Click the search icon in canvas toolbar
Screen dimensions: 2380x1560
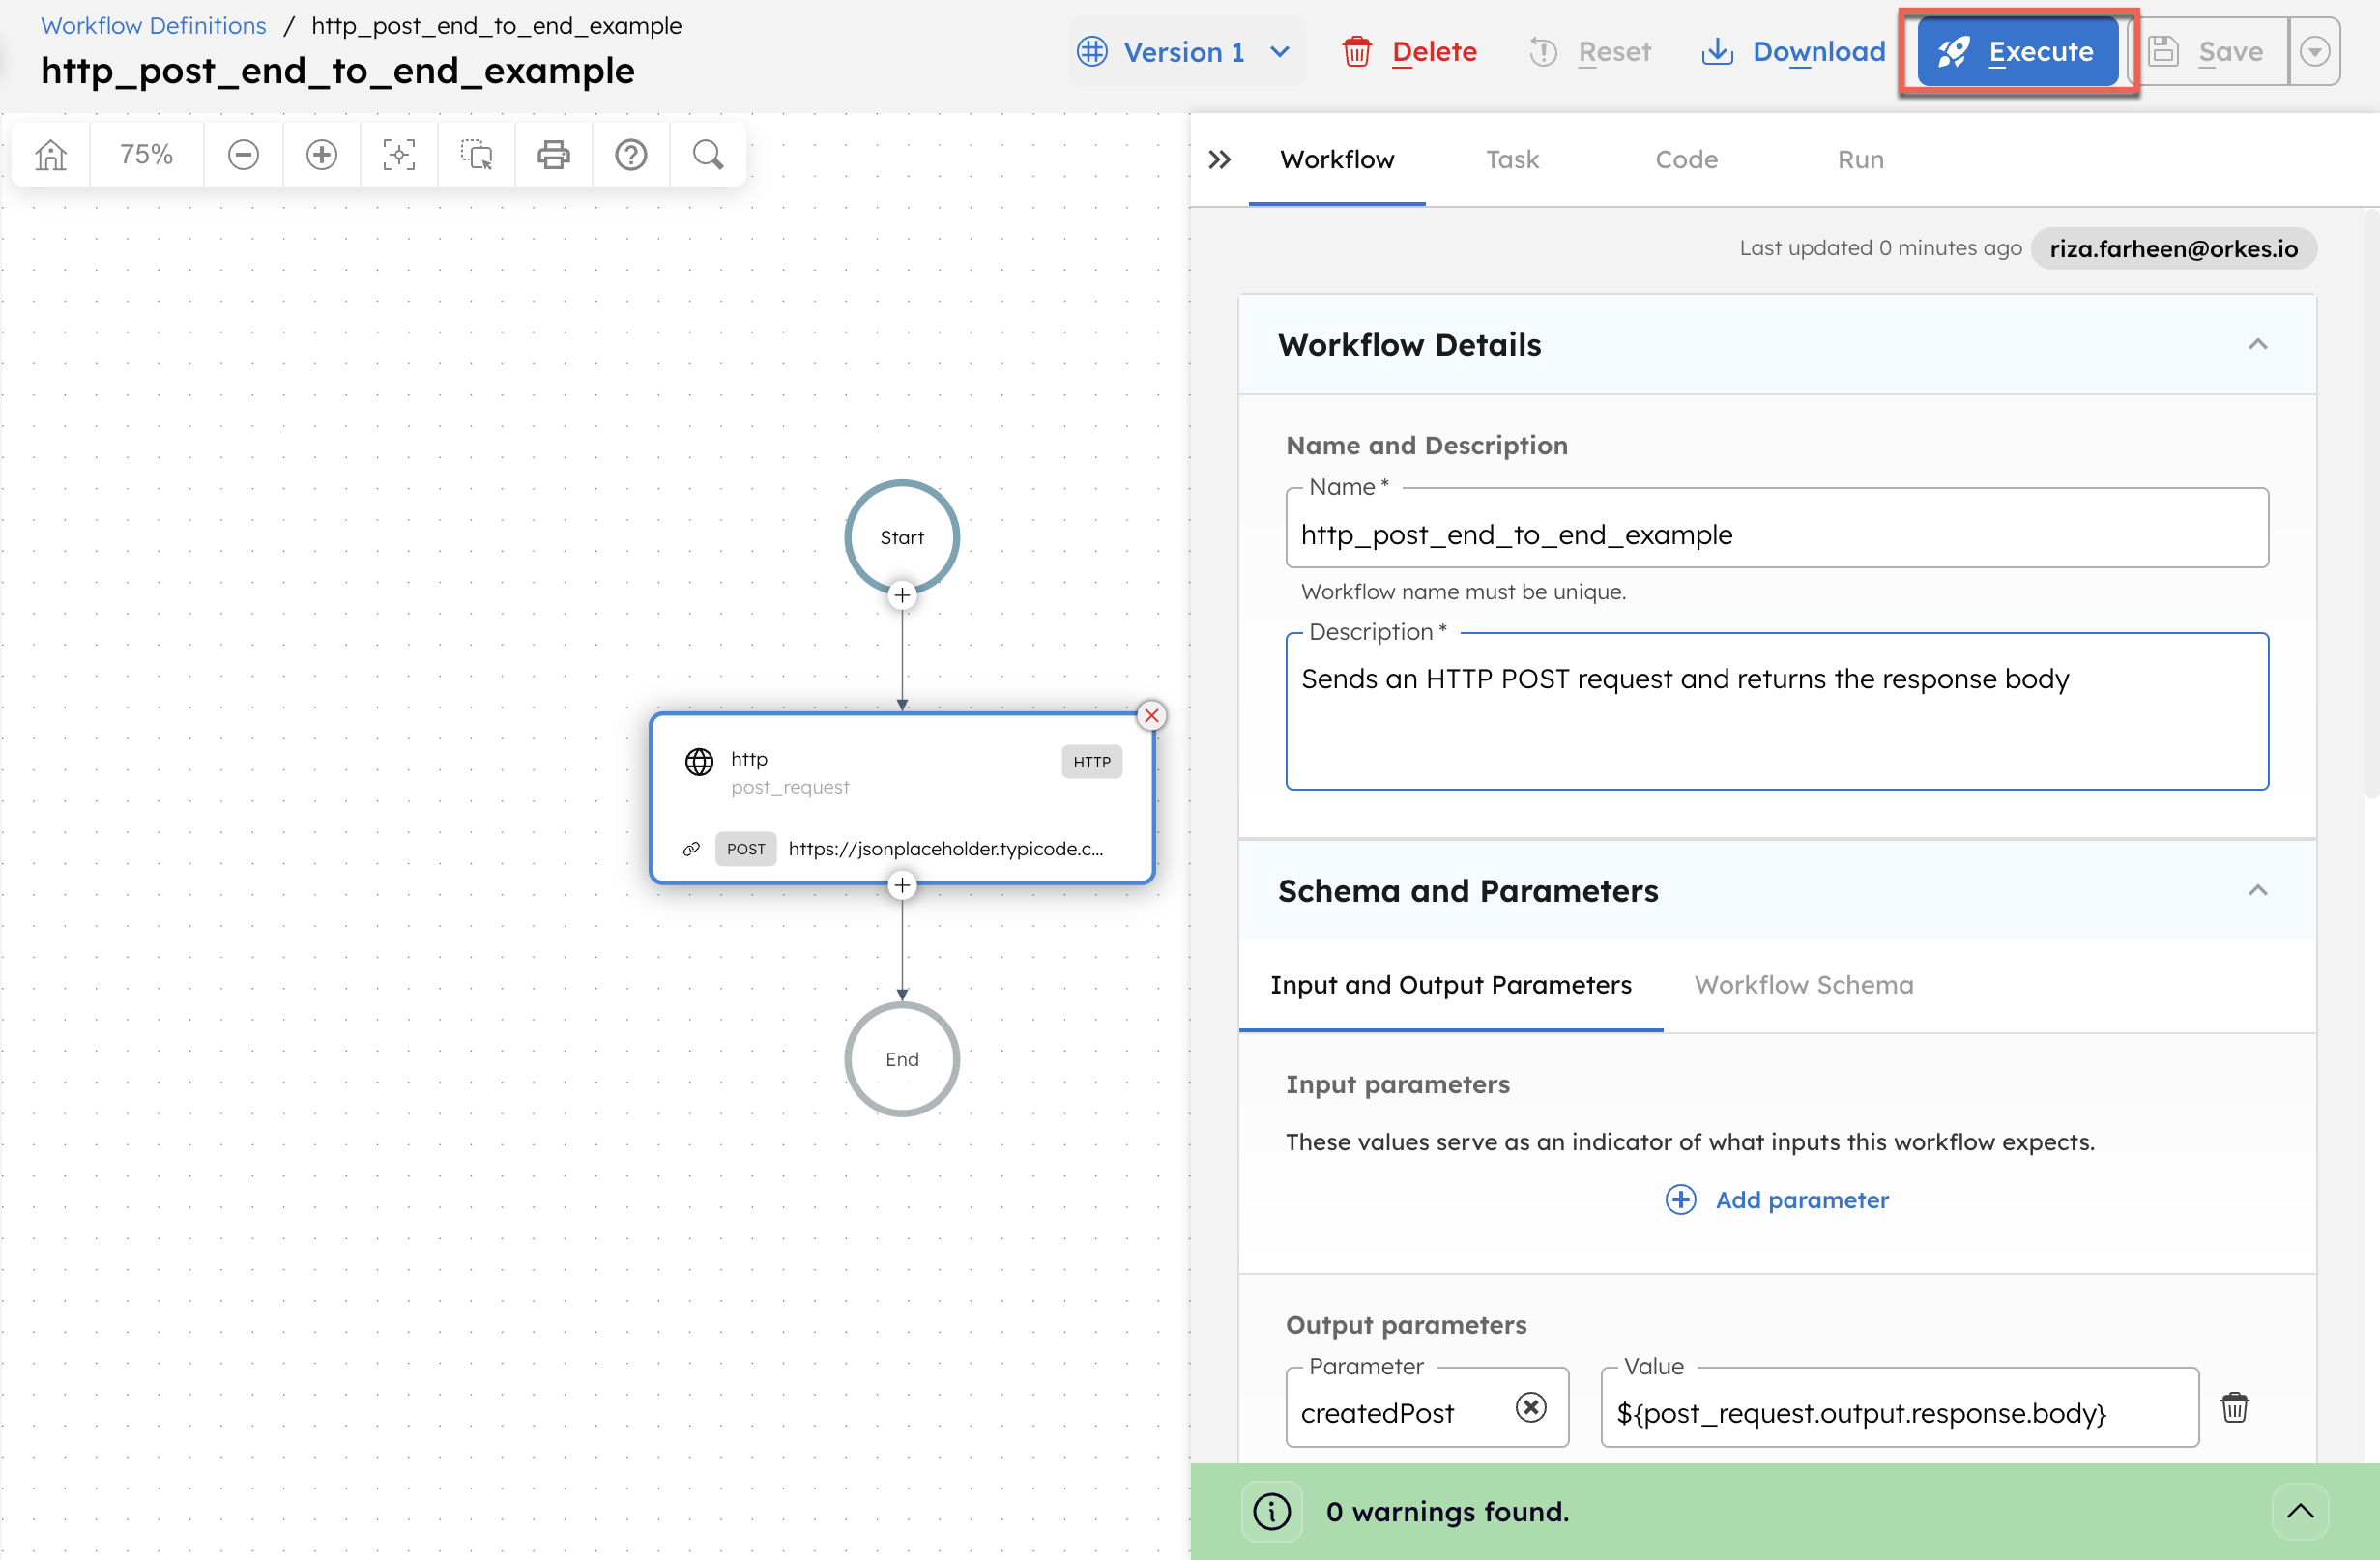pos(707,154)
